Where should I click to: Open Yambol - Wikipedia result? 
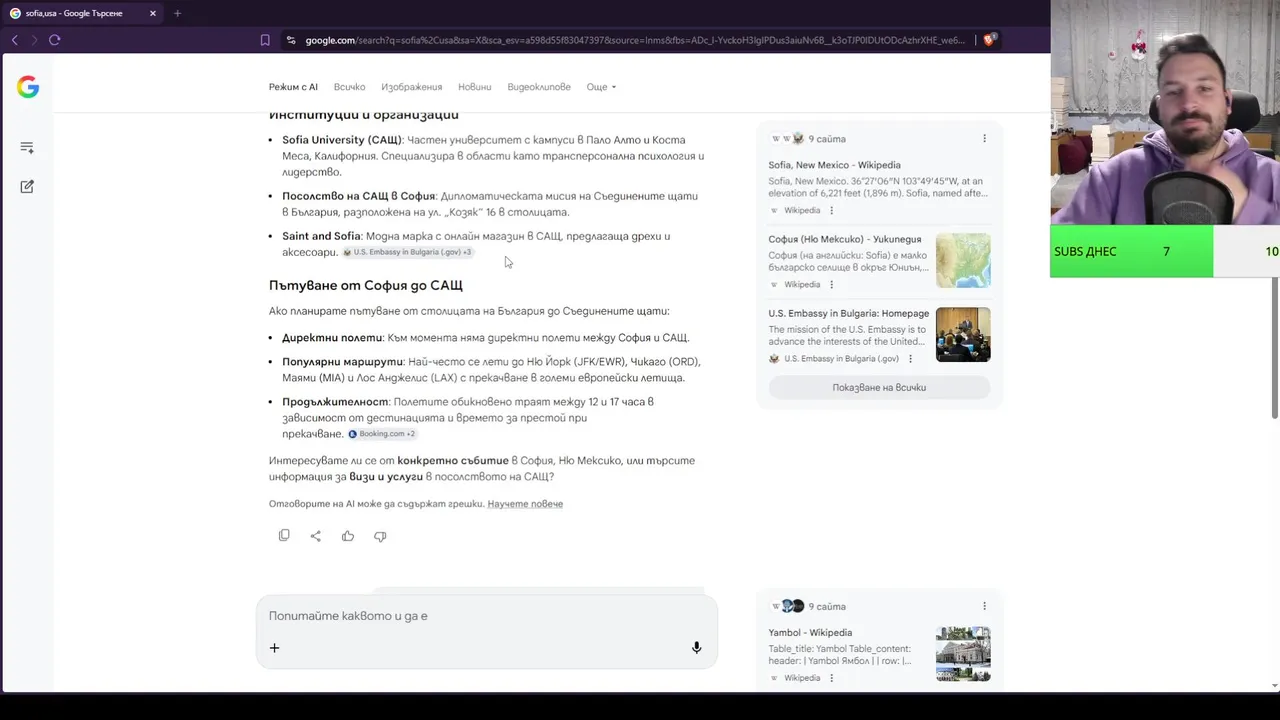click(x=810, y=633)
